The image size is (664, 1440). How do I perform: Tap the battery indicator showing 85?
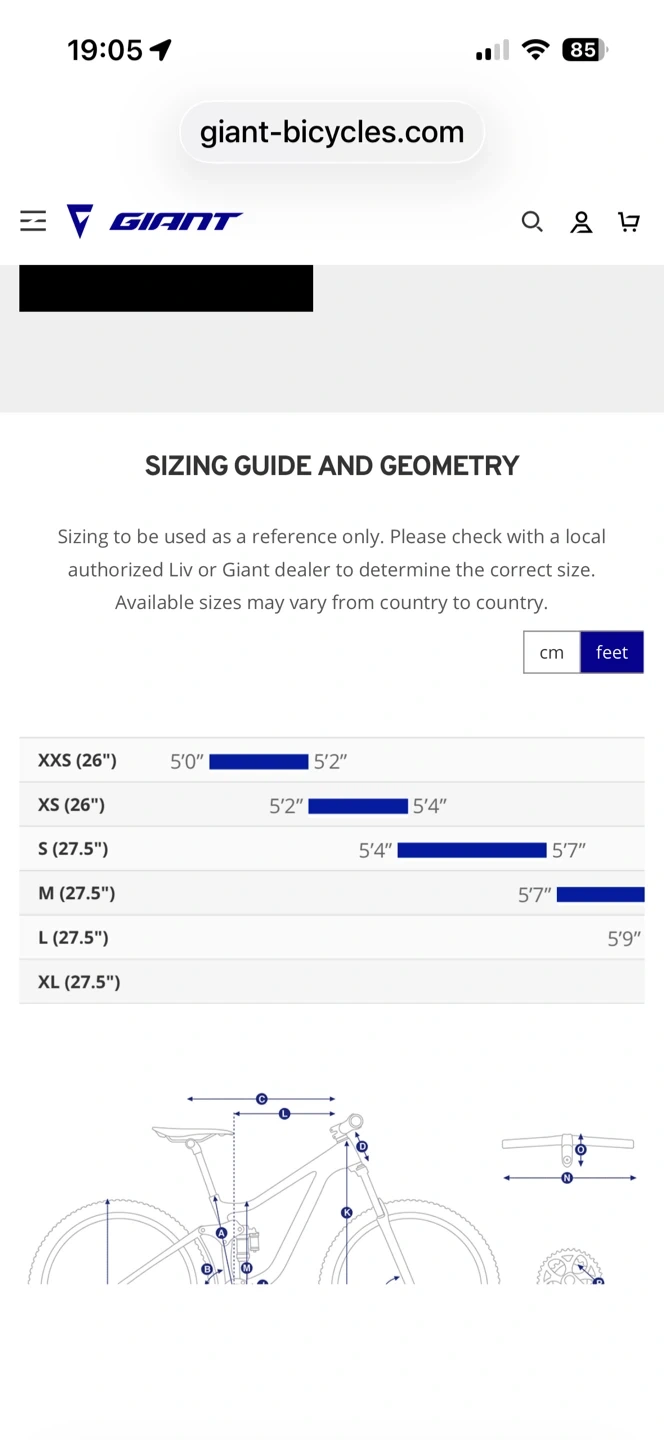pos(585,50)
